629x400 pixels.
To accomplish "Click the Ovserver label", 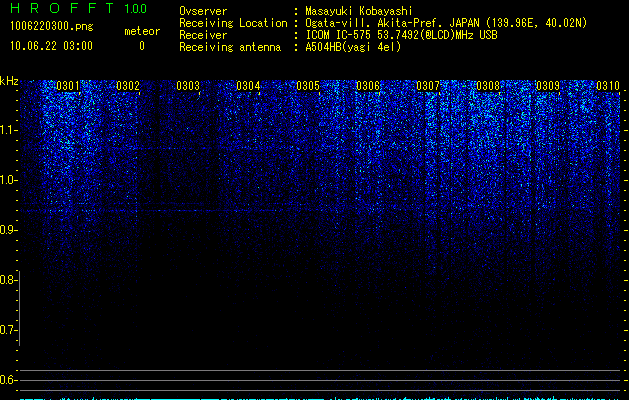I will 203,11.
